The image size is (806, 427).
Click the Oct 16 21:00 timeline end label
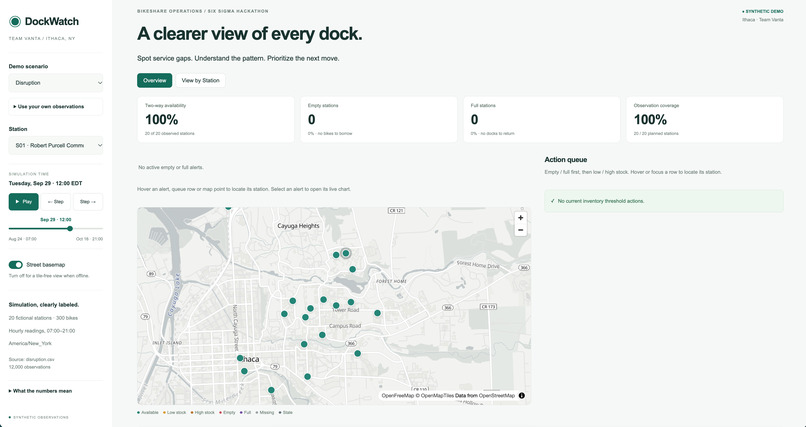tap(89, 239)
